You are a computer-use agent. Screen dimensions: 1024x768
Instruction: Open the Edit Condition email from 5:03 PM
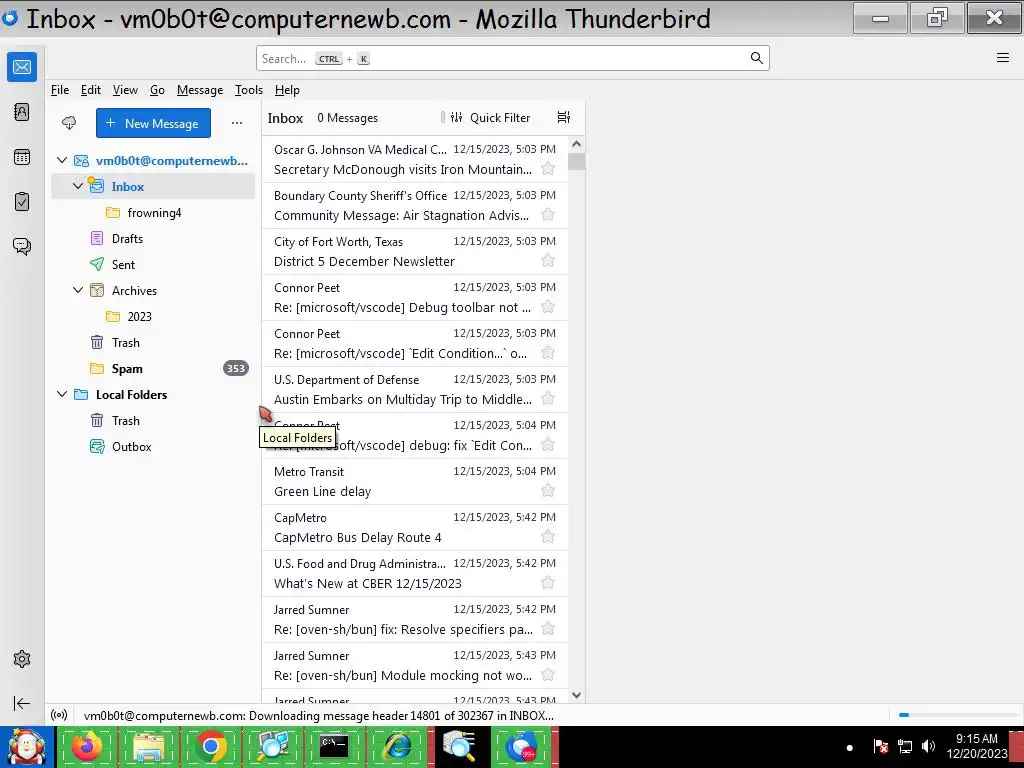pyautogui.click(x=415, y=344)
